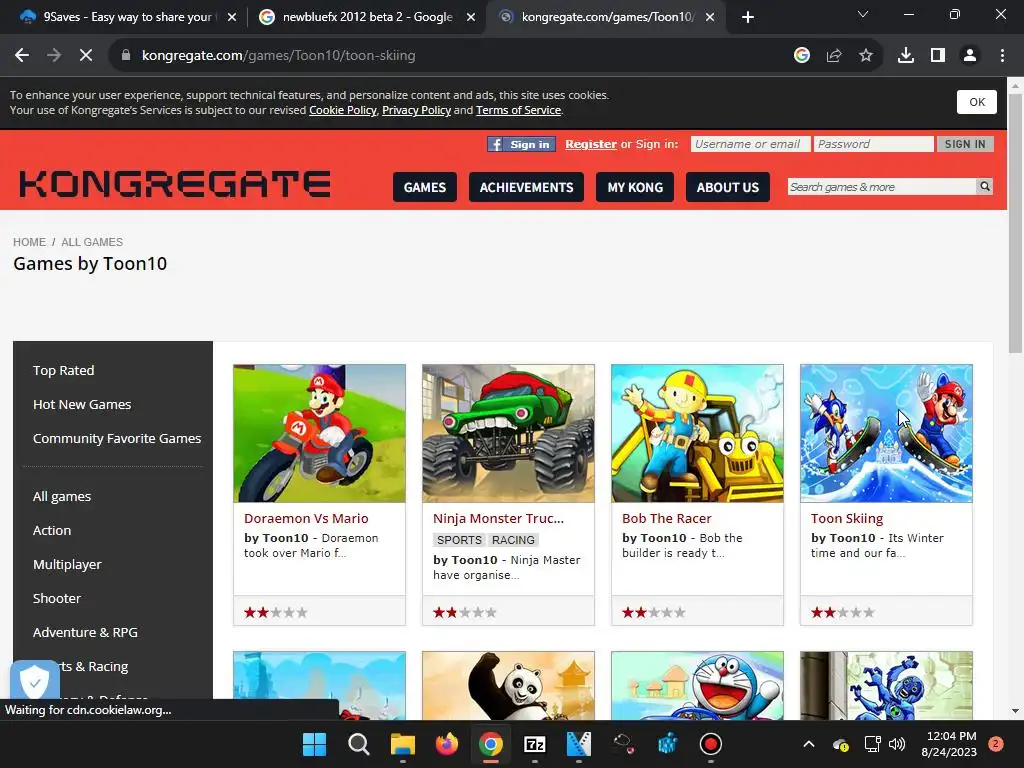This screenshot has height=768, width=1024.
Task: Choose the Multiplayer category
Action: click(x=67, y=564)
